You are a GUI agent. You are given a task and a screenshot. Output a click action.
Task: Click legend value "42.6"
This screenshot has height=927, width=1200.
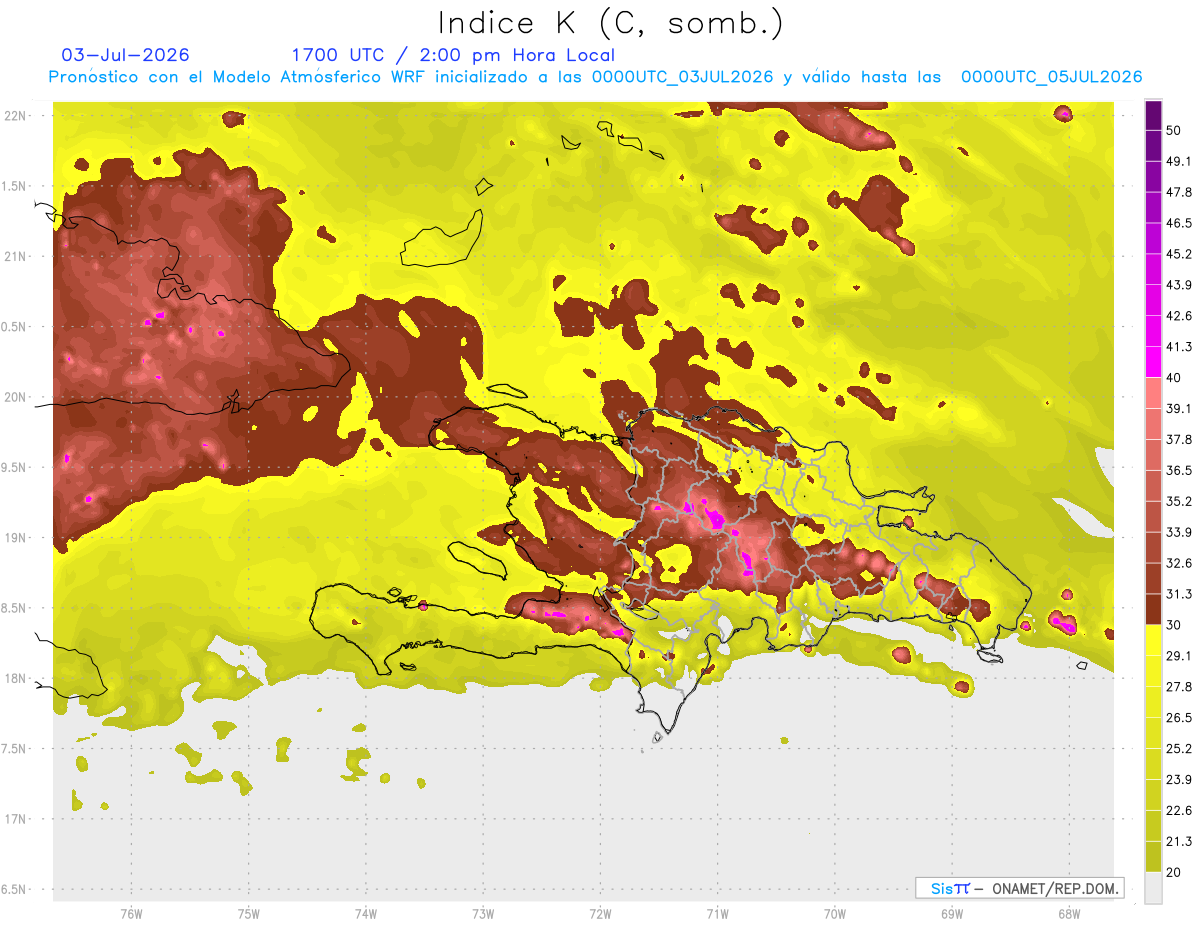[1178, 316]
